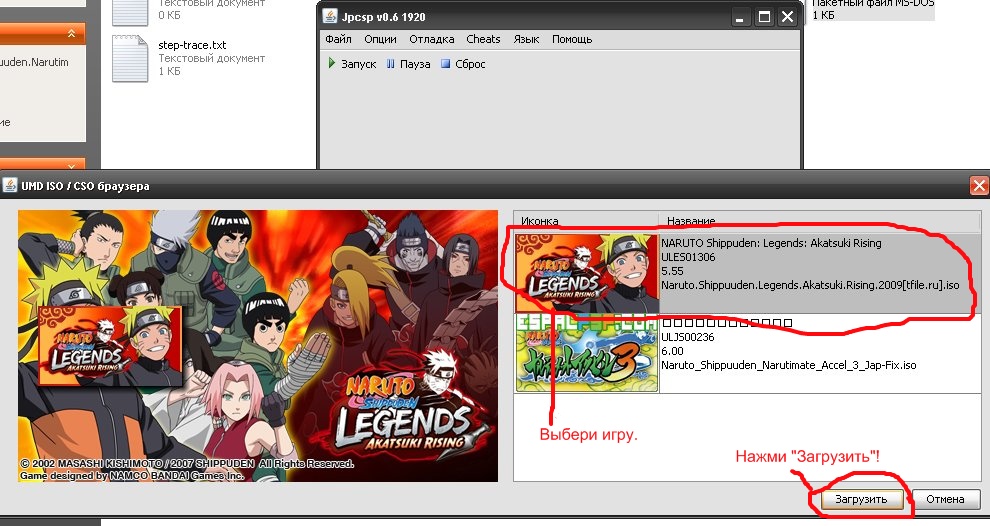Select the 5.55 firmware version text
This screenshot has height=526, width=990.
tap(672, 271)
